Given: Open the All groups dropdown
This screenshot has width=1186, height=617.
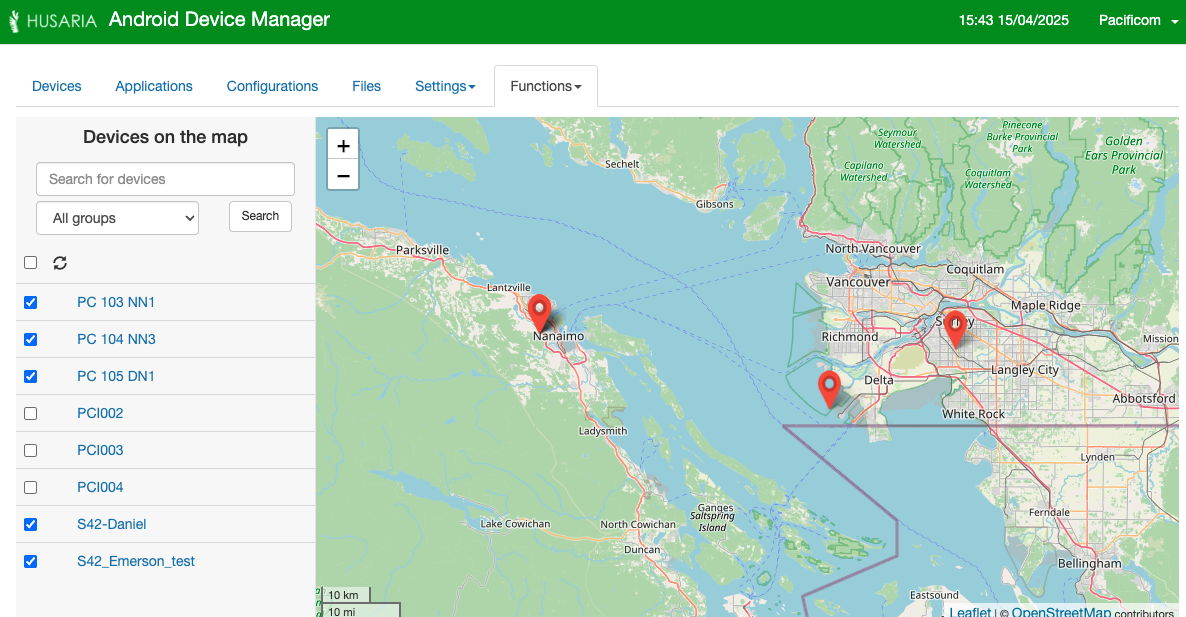Looking at the screenshot, I should (117, 219).
